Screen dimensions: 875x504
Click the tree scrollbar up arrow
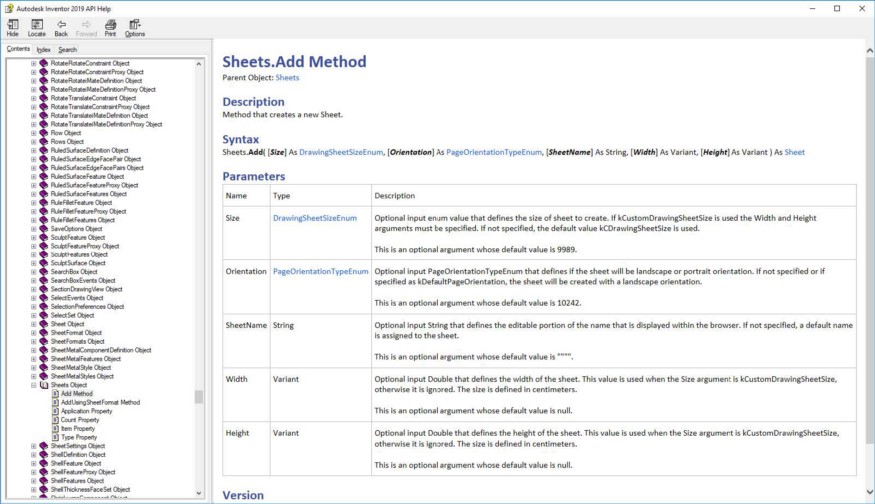199,64
